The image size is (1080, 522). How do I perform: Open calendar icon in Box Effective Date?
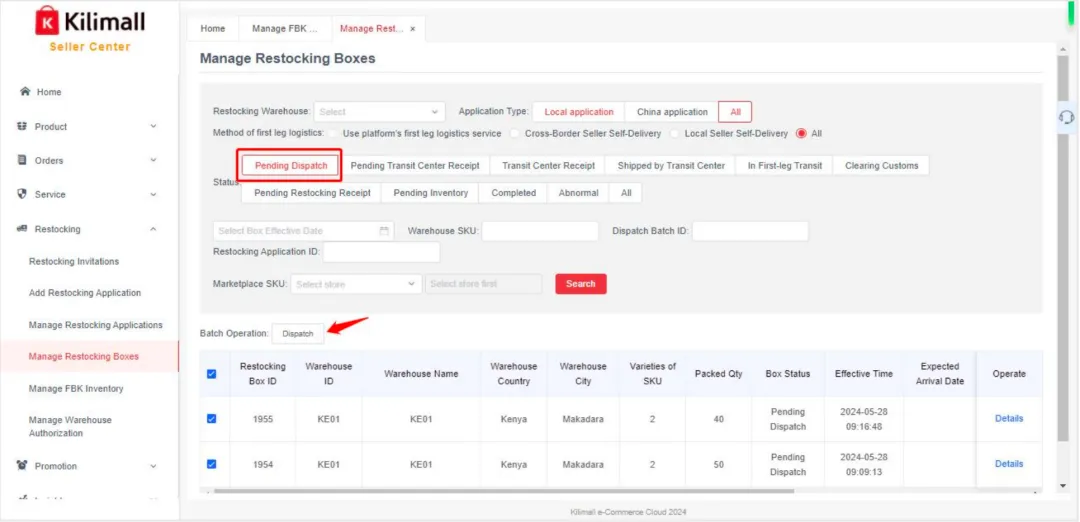(384, 231)
